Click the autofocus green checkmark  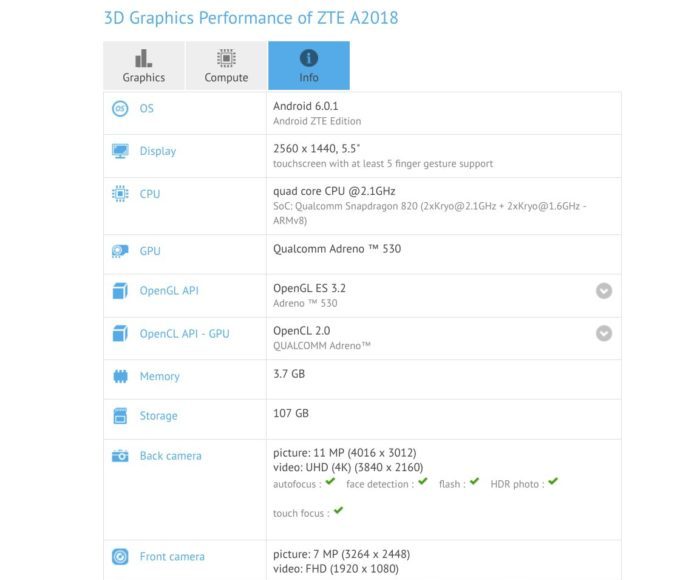(x=330, y=481)
